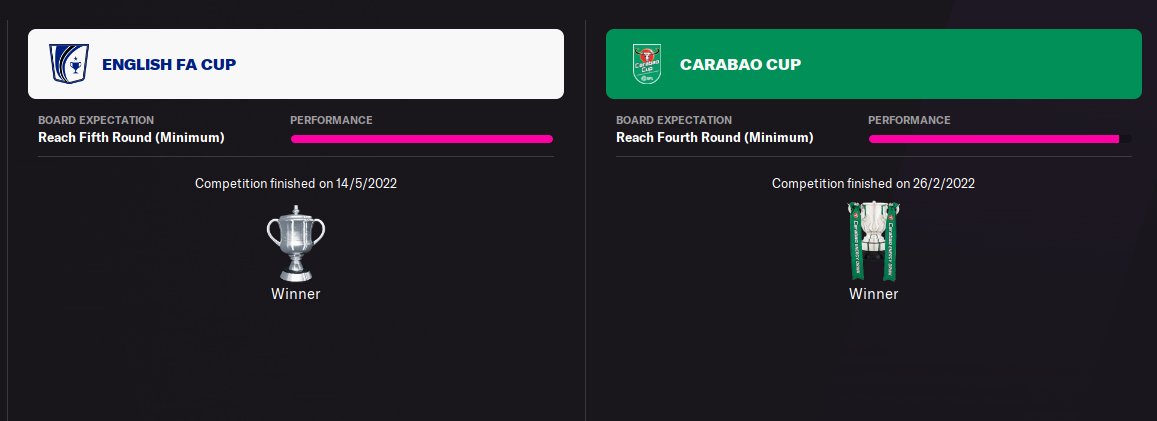
Task: Click the empty right side of white FA Cup banner
Action: (x=450, y=65)
